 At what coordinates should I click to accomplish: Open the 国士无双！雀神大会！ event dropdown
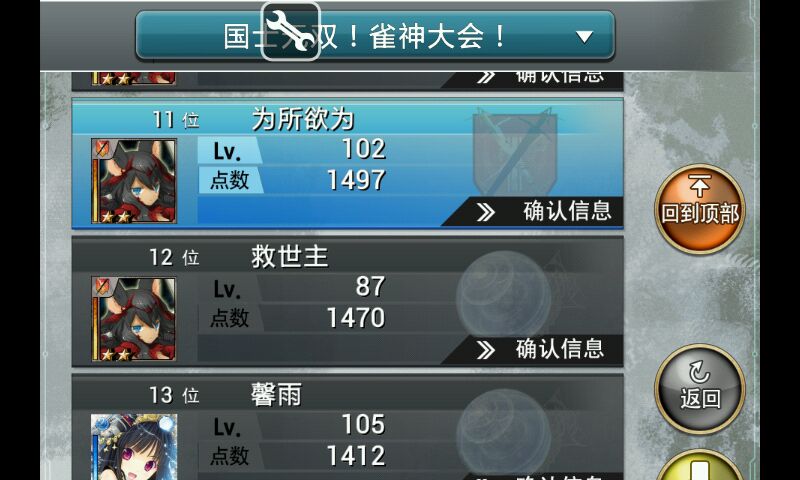(x=375, y=36)
